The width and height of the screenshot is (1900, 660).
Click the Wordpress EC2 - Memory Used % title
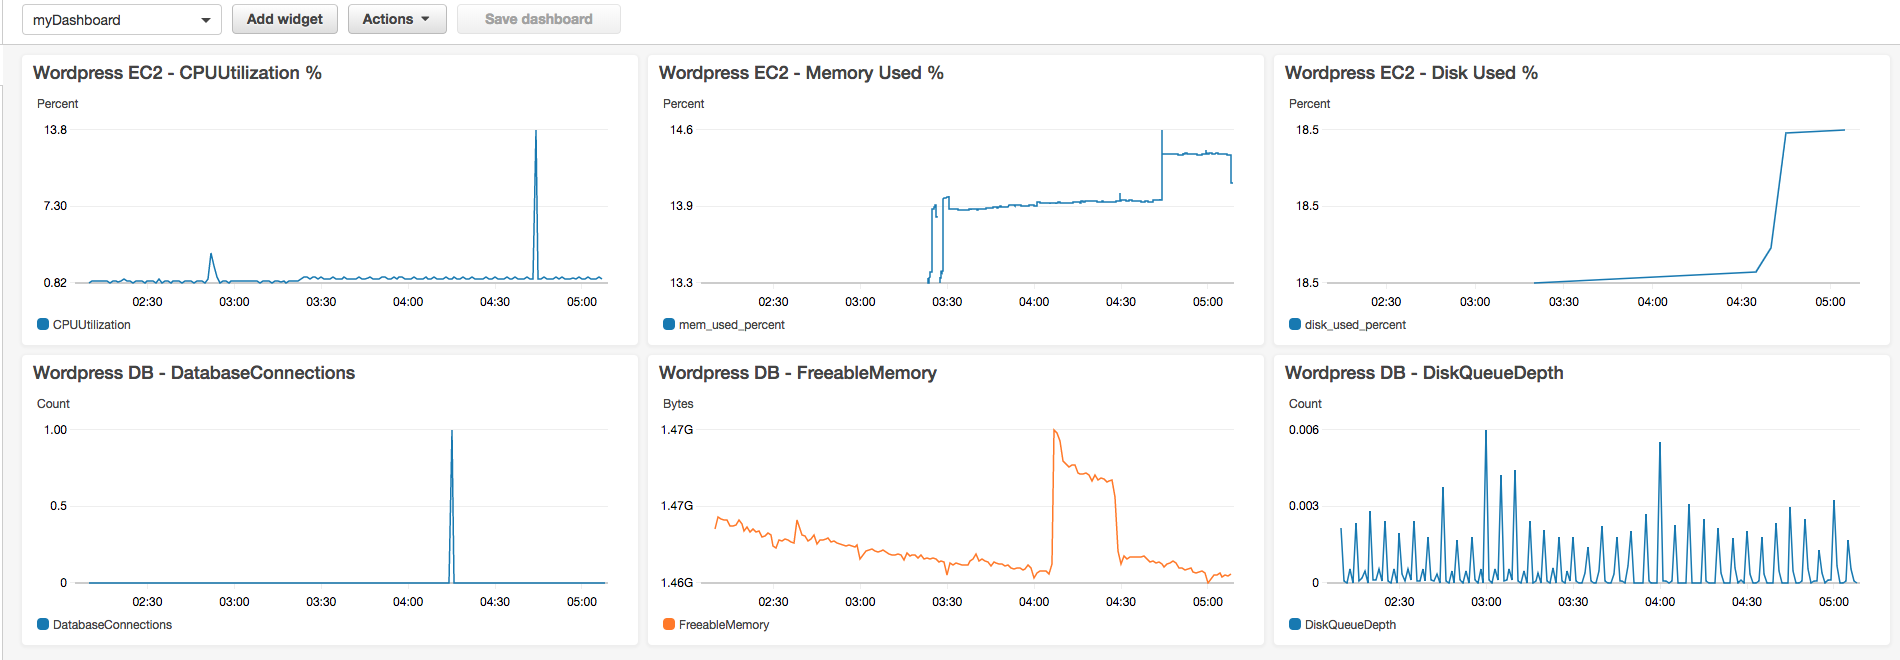pyautogui.click(x=801, y=73)
